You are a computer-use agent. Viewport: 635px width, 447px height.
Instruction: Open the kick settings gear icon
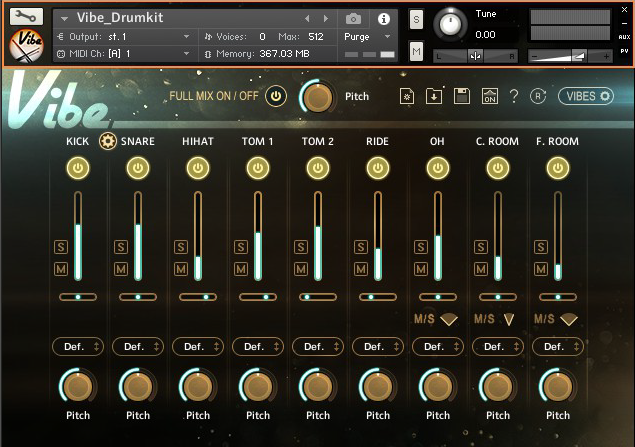[107, 141]
